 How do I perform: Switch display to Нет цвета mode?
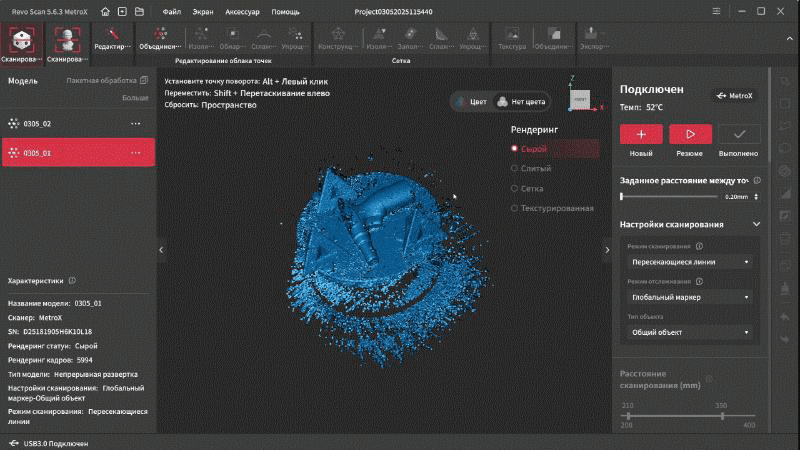coord(521,101)
